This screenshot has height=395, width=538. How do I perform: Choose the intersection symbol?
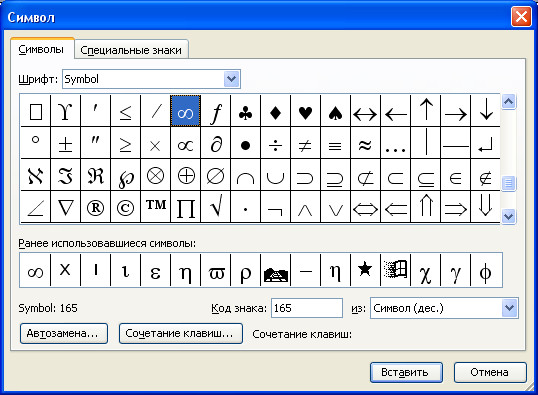tap(246, 175)
